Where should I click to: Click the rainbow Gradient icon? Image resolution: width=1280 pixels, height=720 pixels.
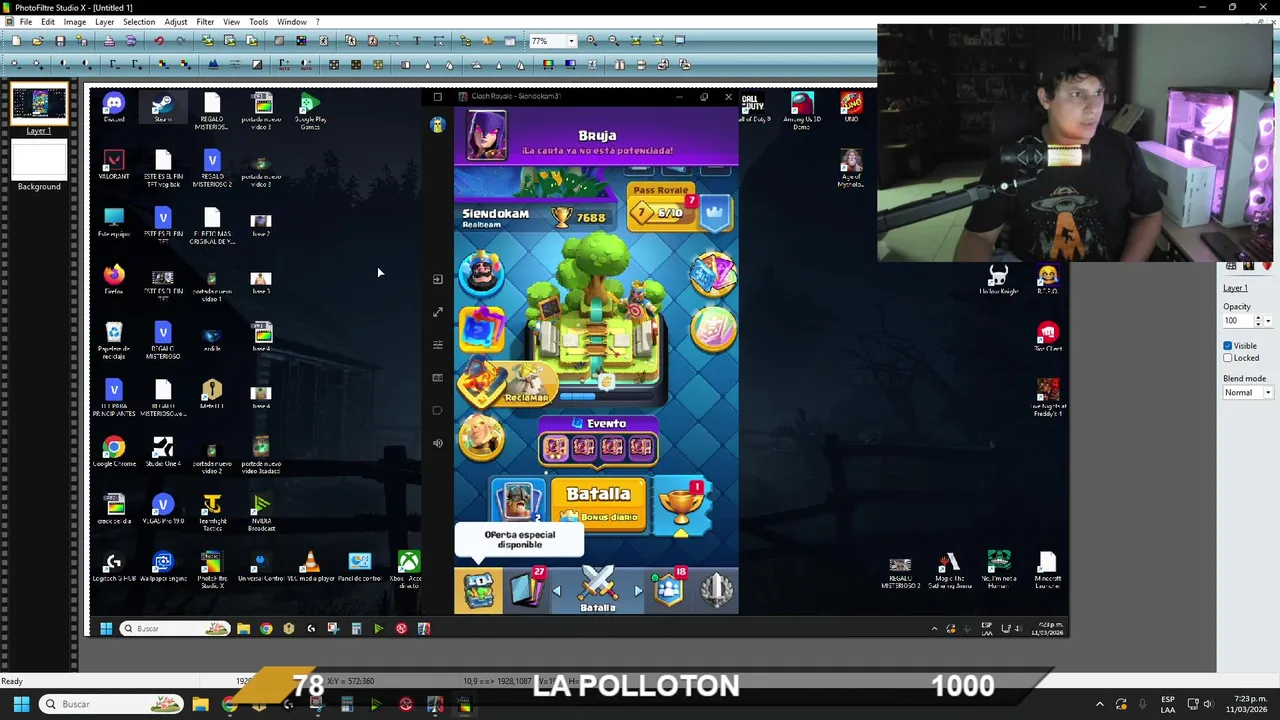[x=547, y=64]
